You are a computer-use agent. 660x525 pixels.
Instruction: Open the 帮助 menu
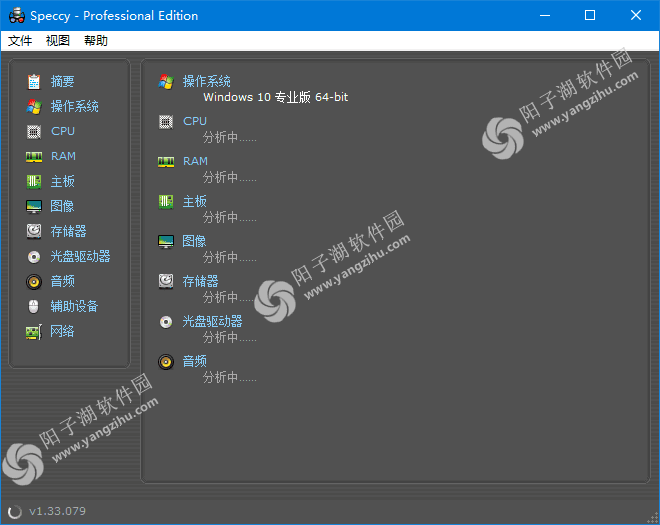96,41
